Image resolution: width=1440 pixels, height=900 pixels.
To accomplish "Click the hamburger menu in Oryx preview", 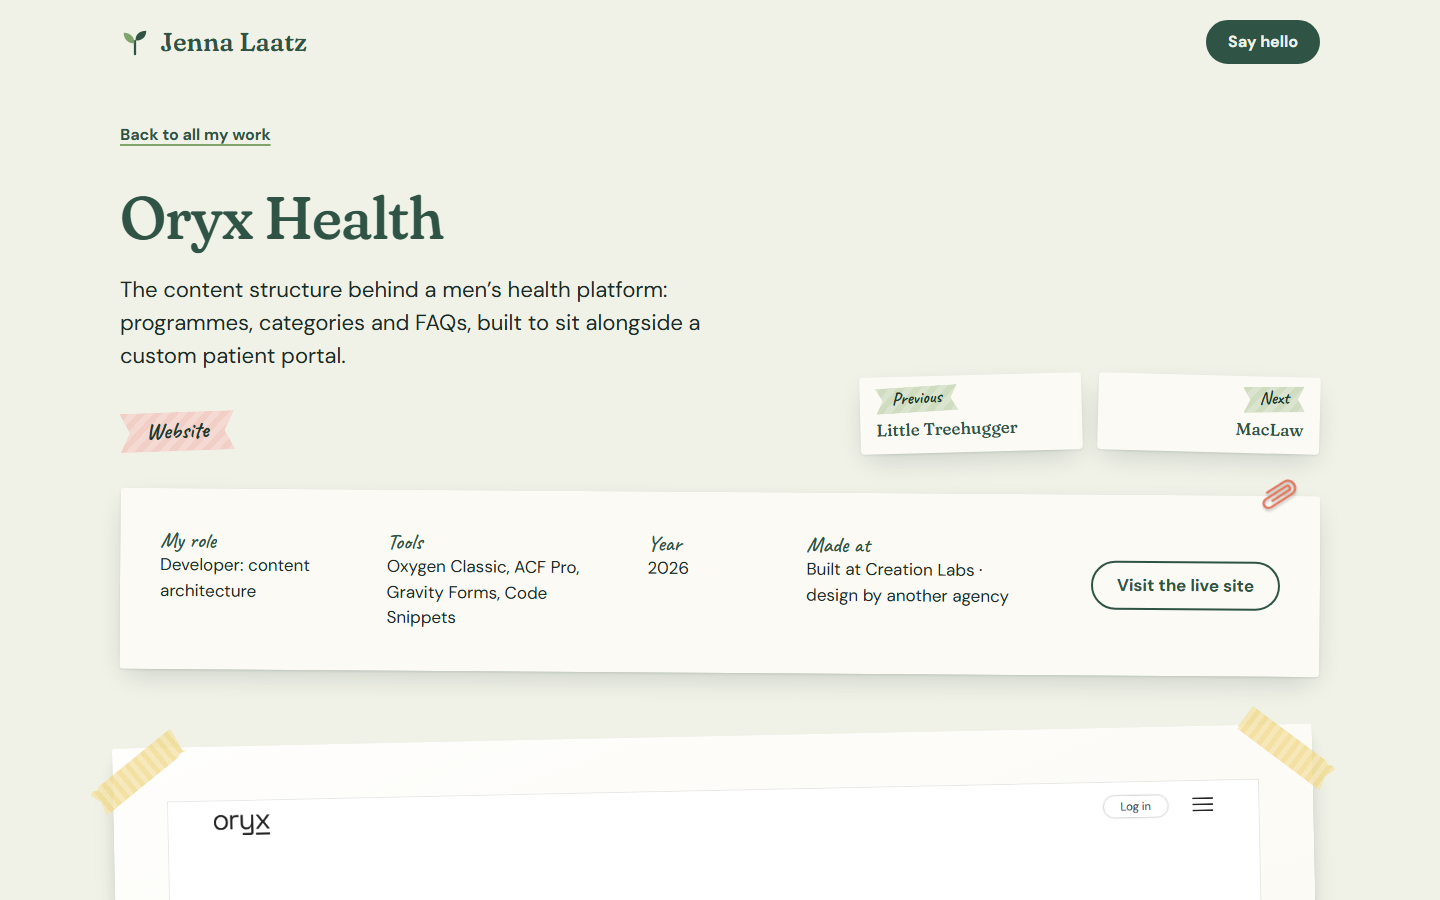I will [1203, 805].
